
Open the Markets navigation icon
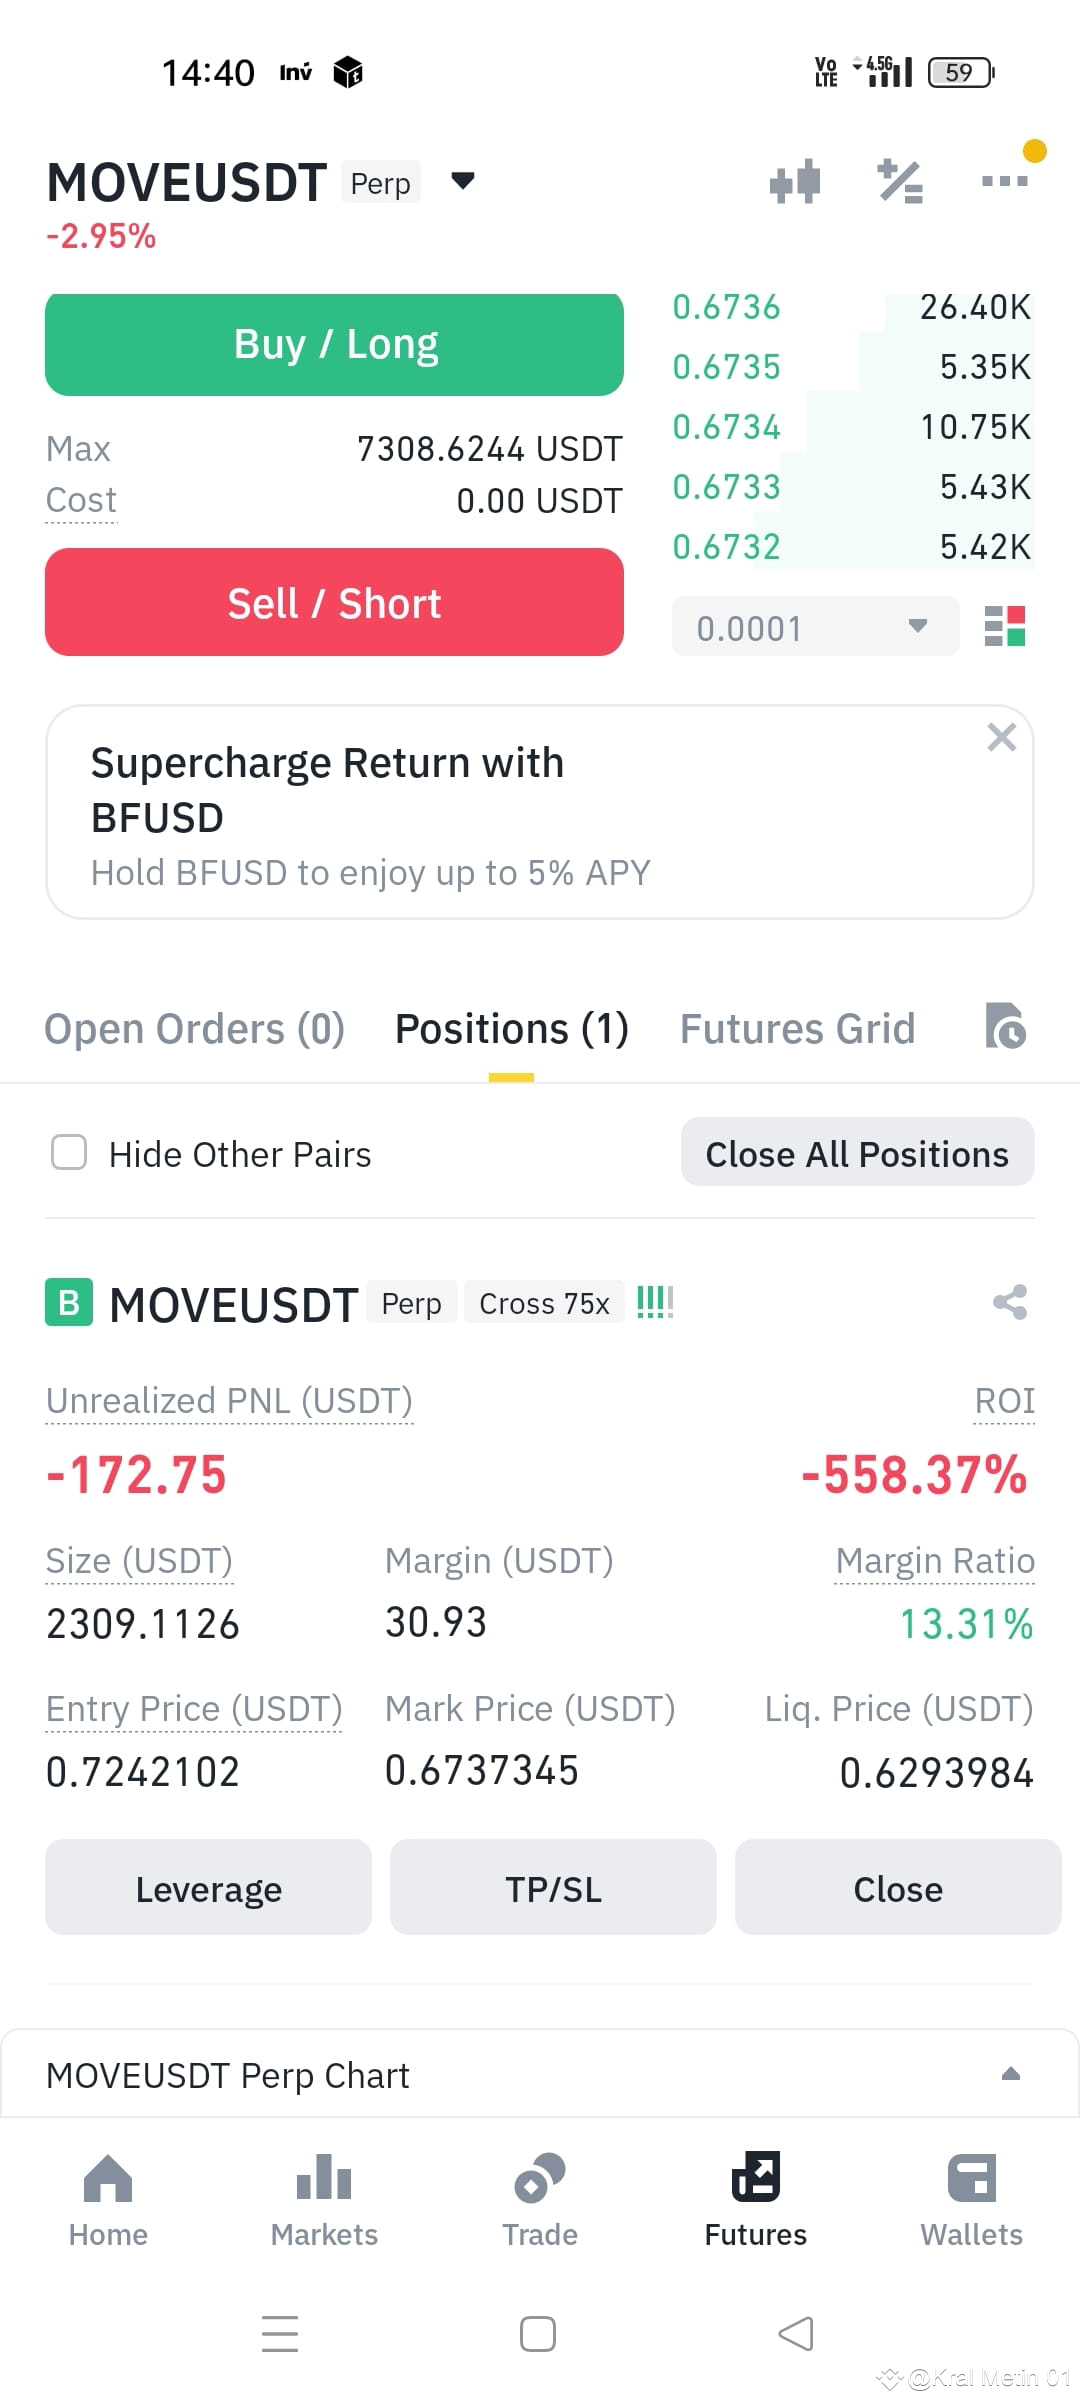tap(324, 2177)
